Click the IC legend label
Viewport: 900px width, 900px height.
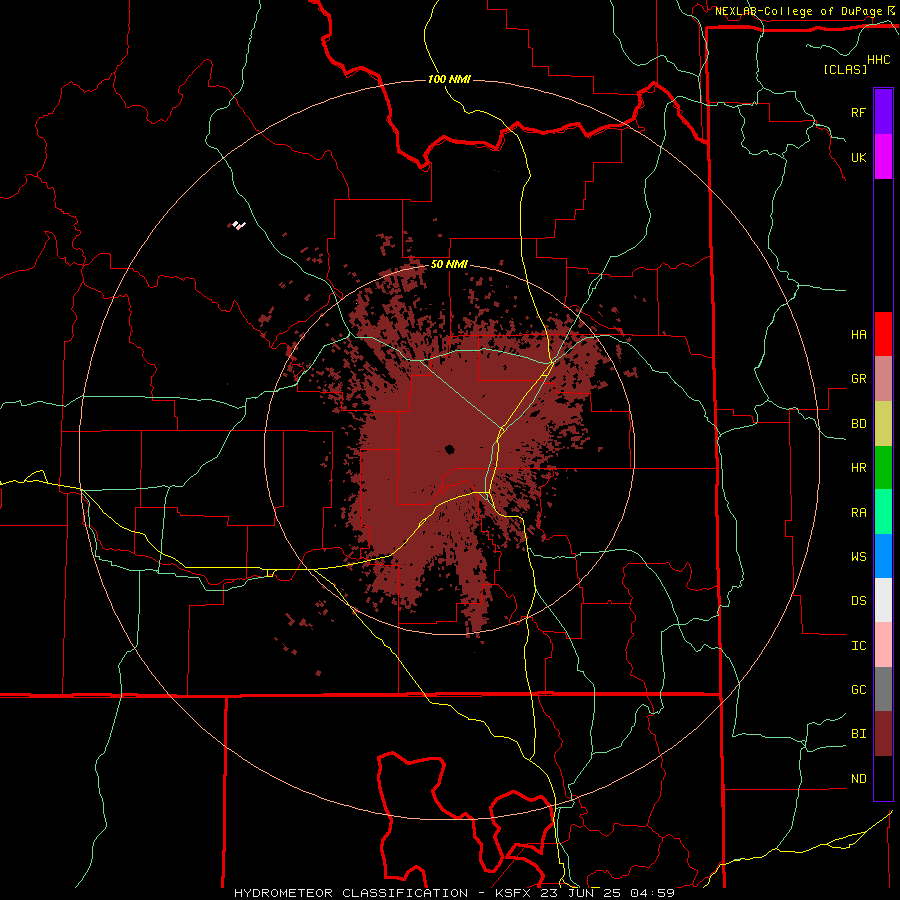point(858,646)
